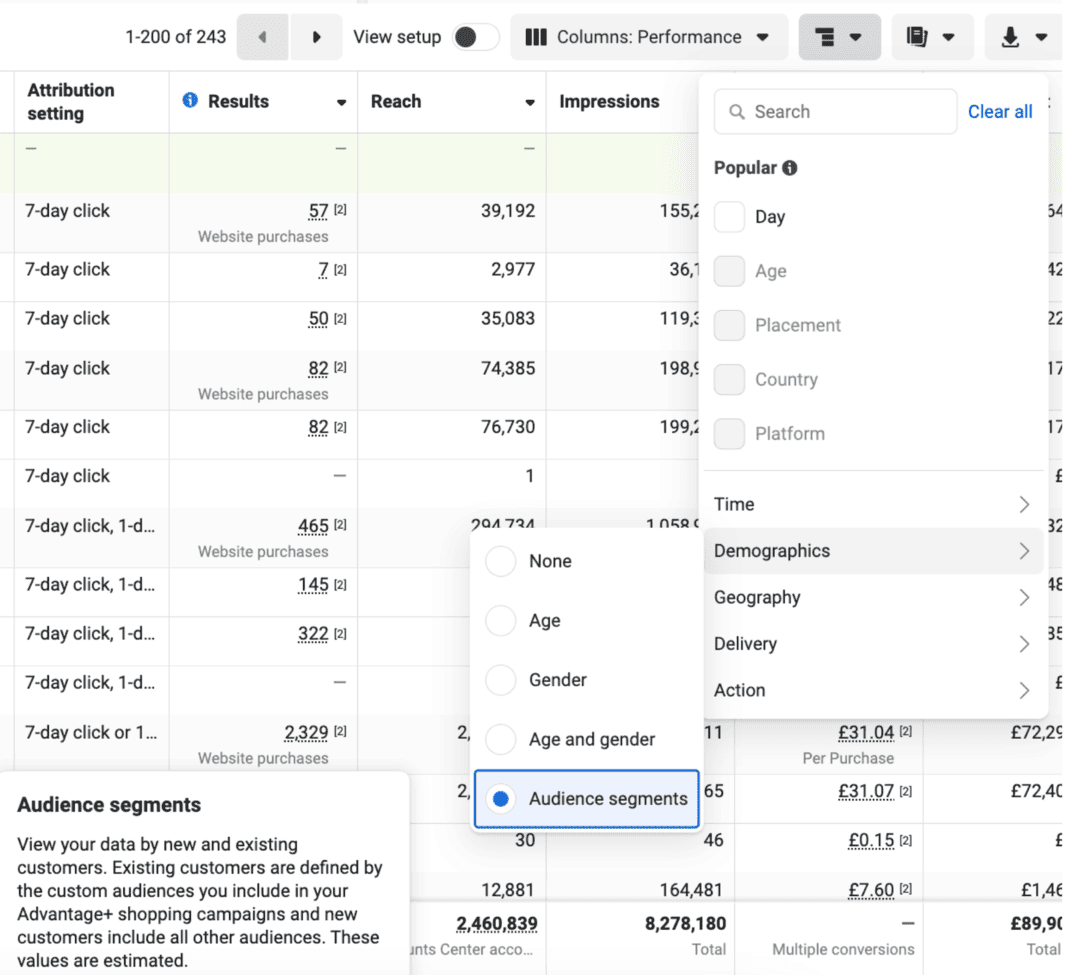Click the 2,329 results value
Screen dimensions: 1070x975
(306, 732)
